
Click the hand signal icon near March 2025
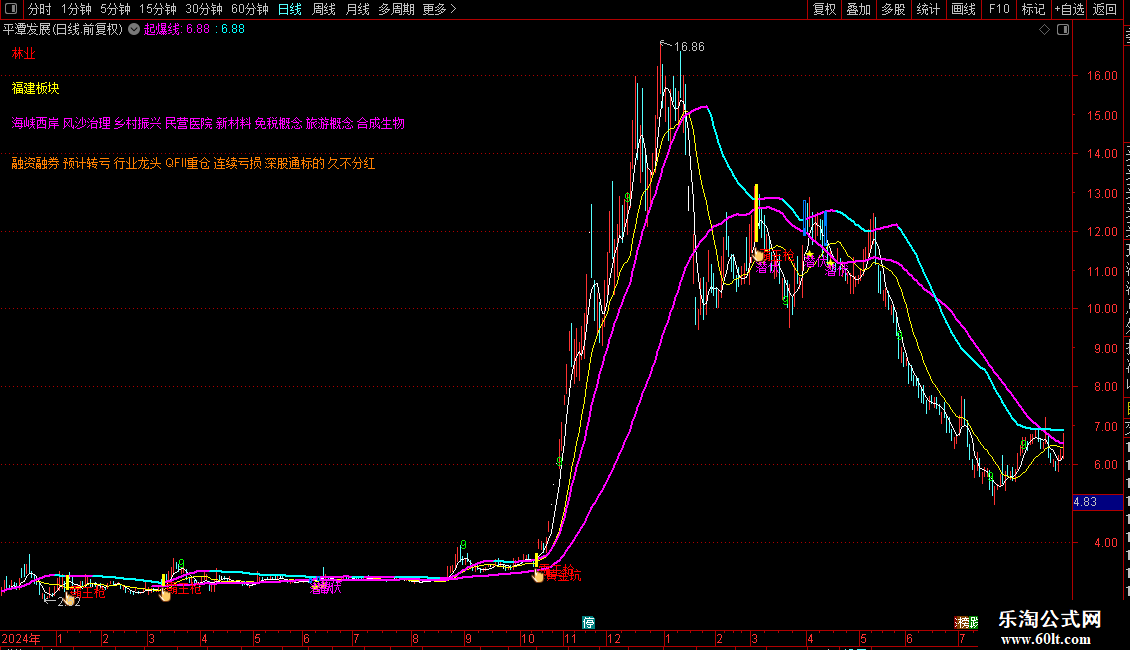(758, 255)
